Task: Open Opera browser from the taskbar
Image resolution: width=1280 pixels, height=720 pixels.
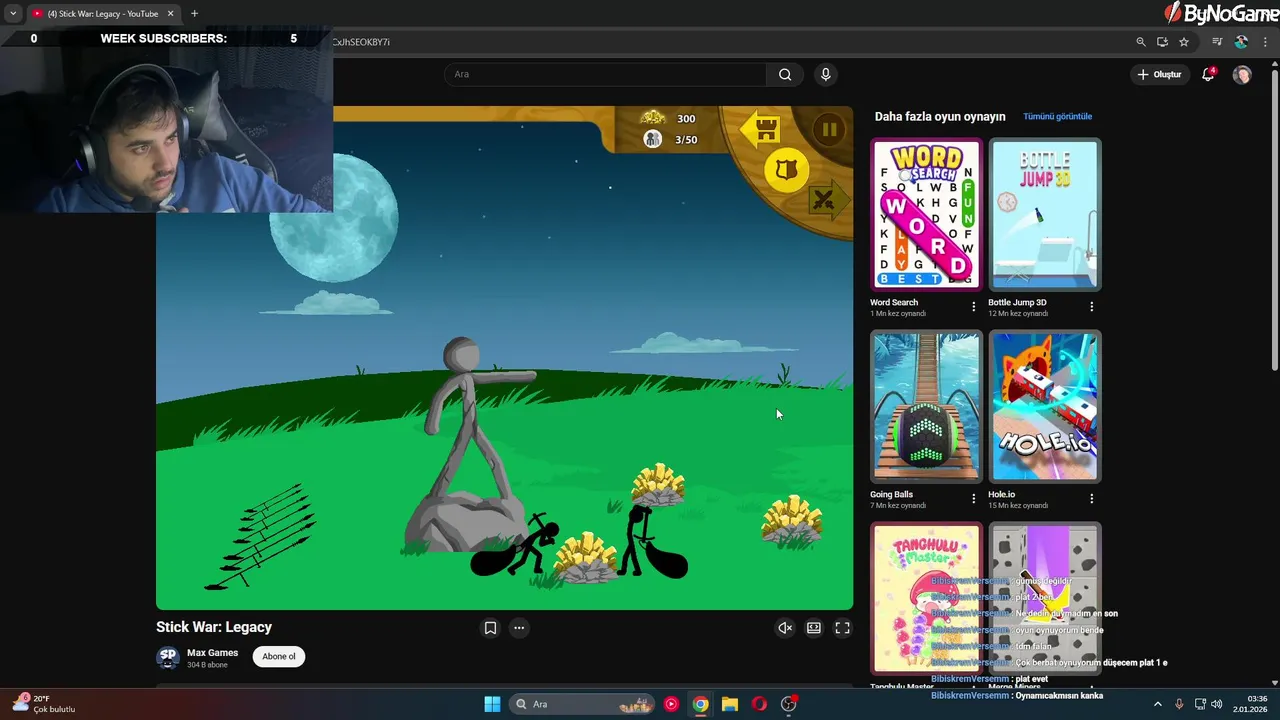Action: 759,704
